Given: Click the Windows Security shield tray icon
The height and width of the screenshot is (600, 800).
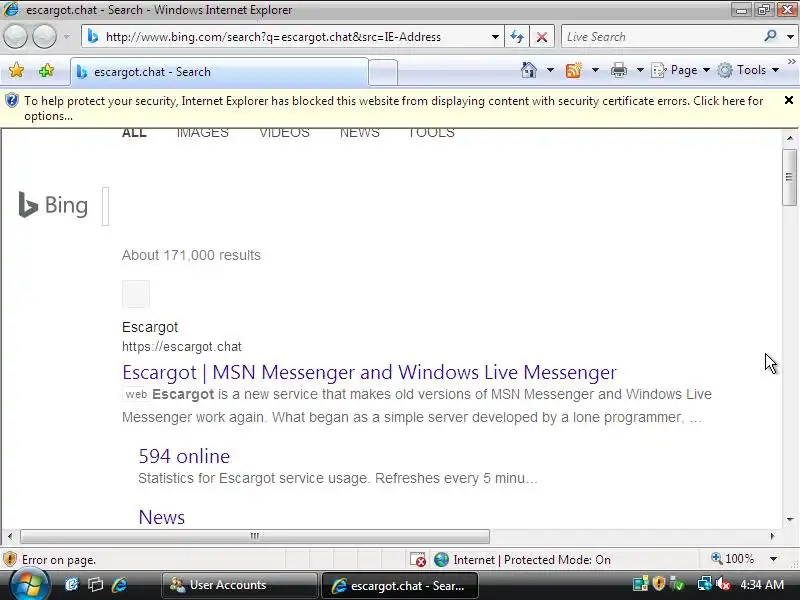Looking at the screenshot, I should pos(659,584).
